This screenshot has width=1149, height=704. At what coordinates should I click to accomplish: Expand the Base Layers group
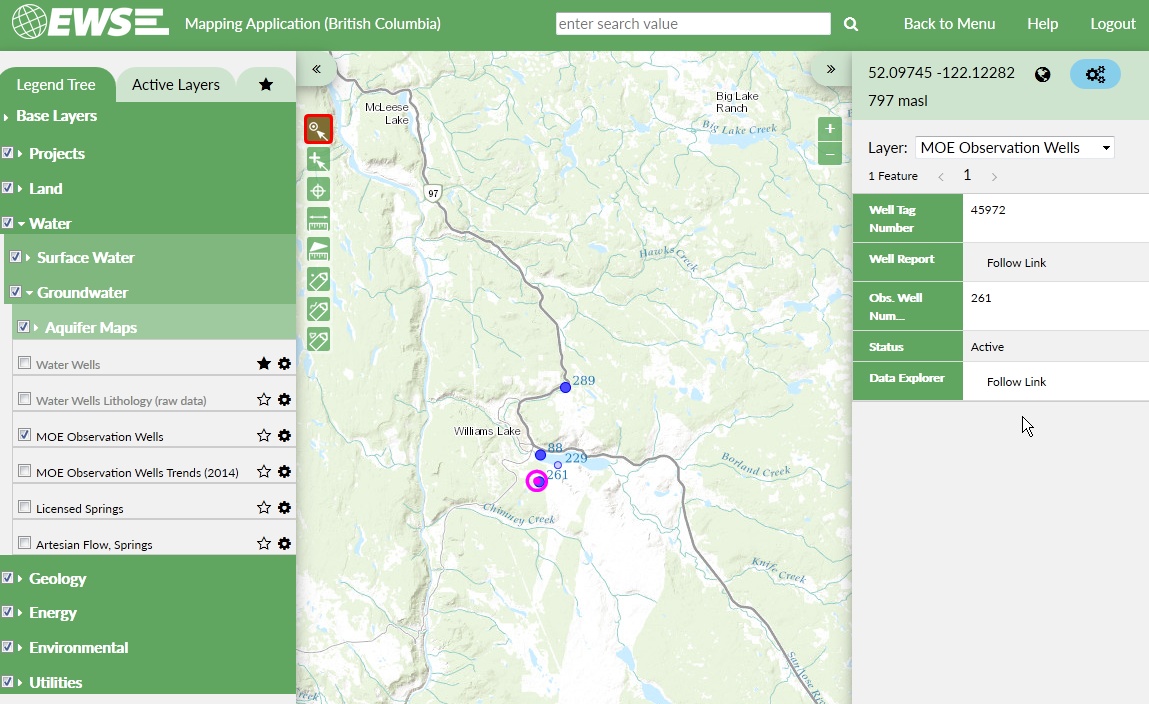pos(6,116)
